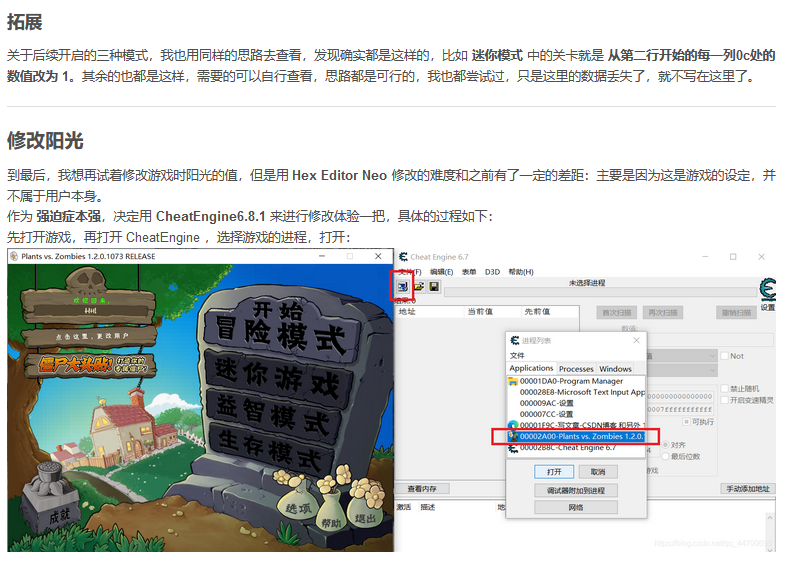Click Cheat Engine 6.7 icon in process list
Screen dimensions: 791x564
(513, 448)
